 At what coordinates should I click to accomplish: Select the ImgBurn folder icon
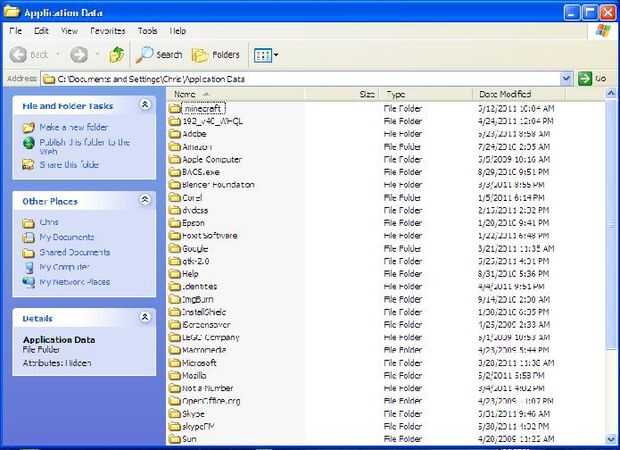pyautogui.click(x=175, y=299)
